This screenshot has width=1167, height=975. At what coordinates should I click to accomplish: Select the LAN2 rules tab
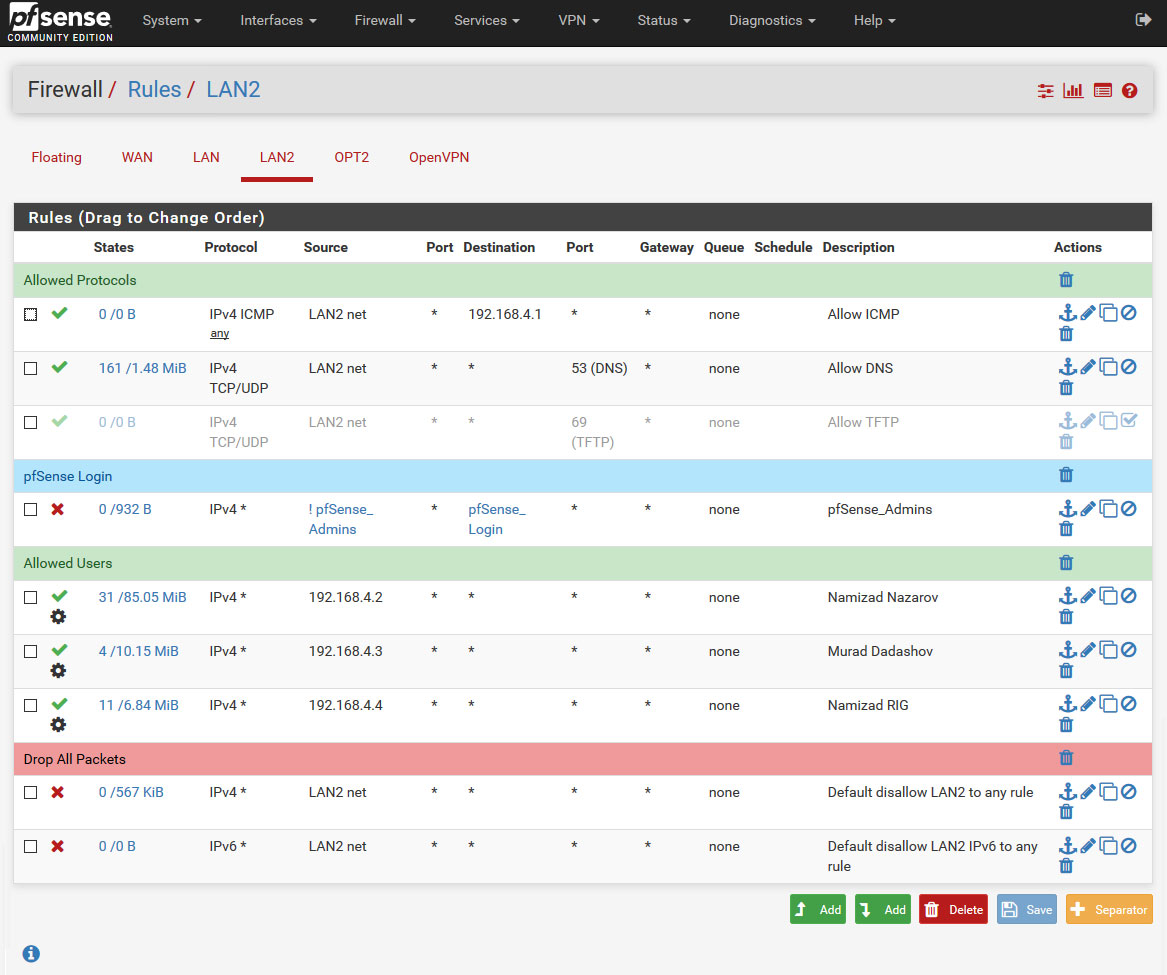(277, 158)
